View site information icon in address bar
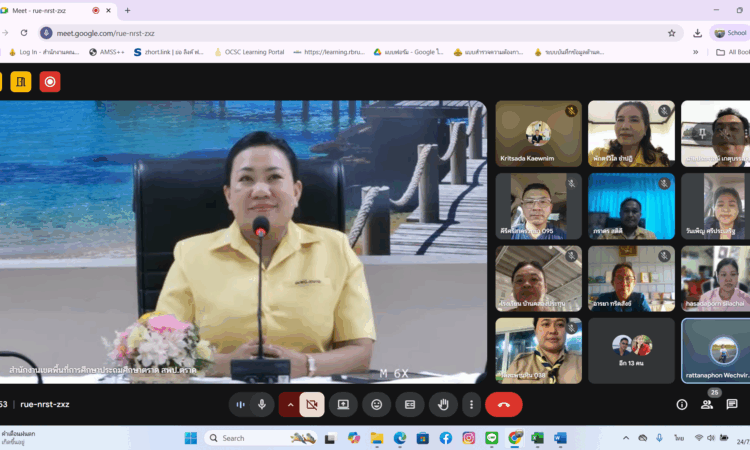 46,33
